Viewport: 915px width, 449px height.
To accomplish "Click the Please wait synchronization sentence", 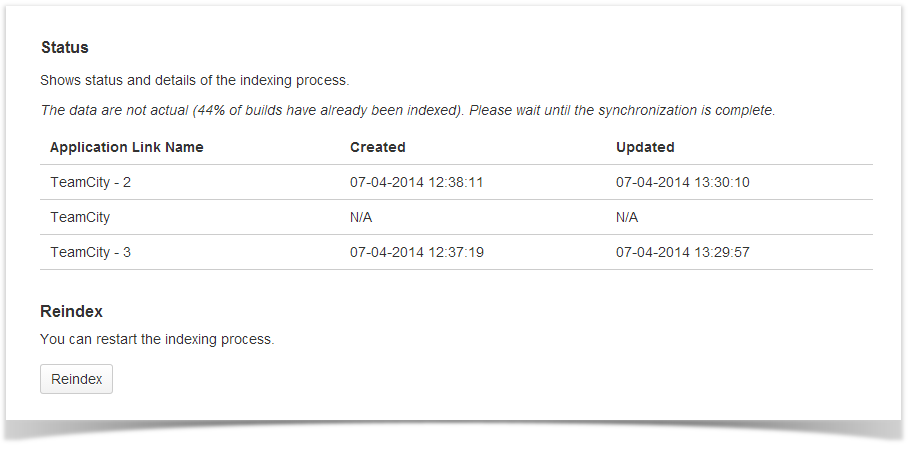I will pyautogui.click(x=622, y=110).
